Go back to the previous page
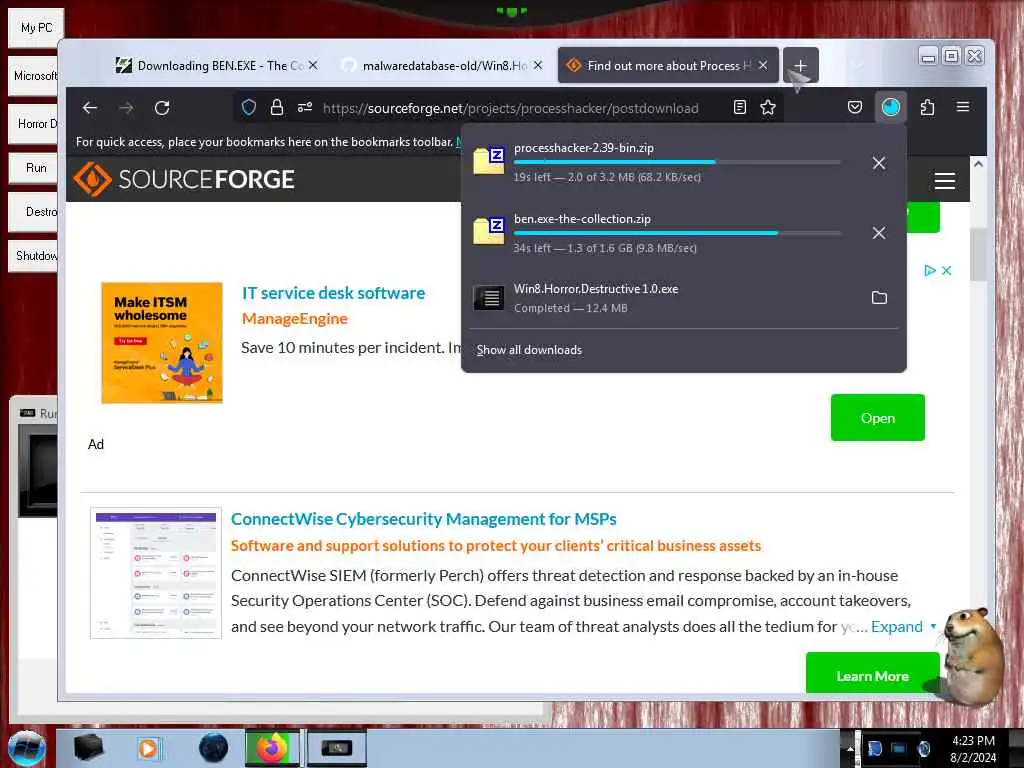1024x768 pixels. (x=90, y=108)
